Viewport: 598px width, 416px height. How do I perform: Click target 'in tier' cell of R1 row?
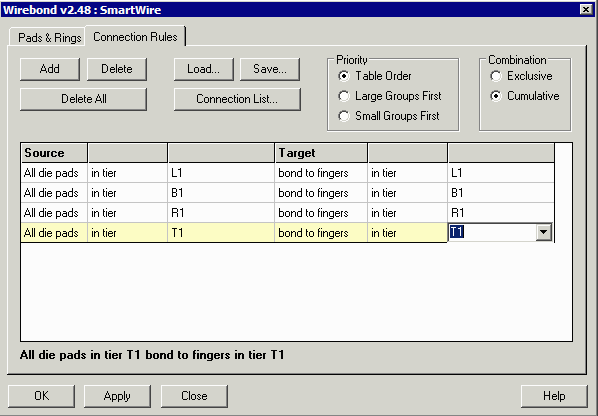click(407, 212)
